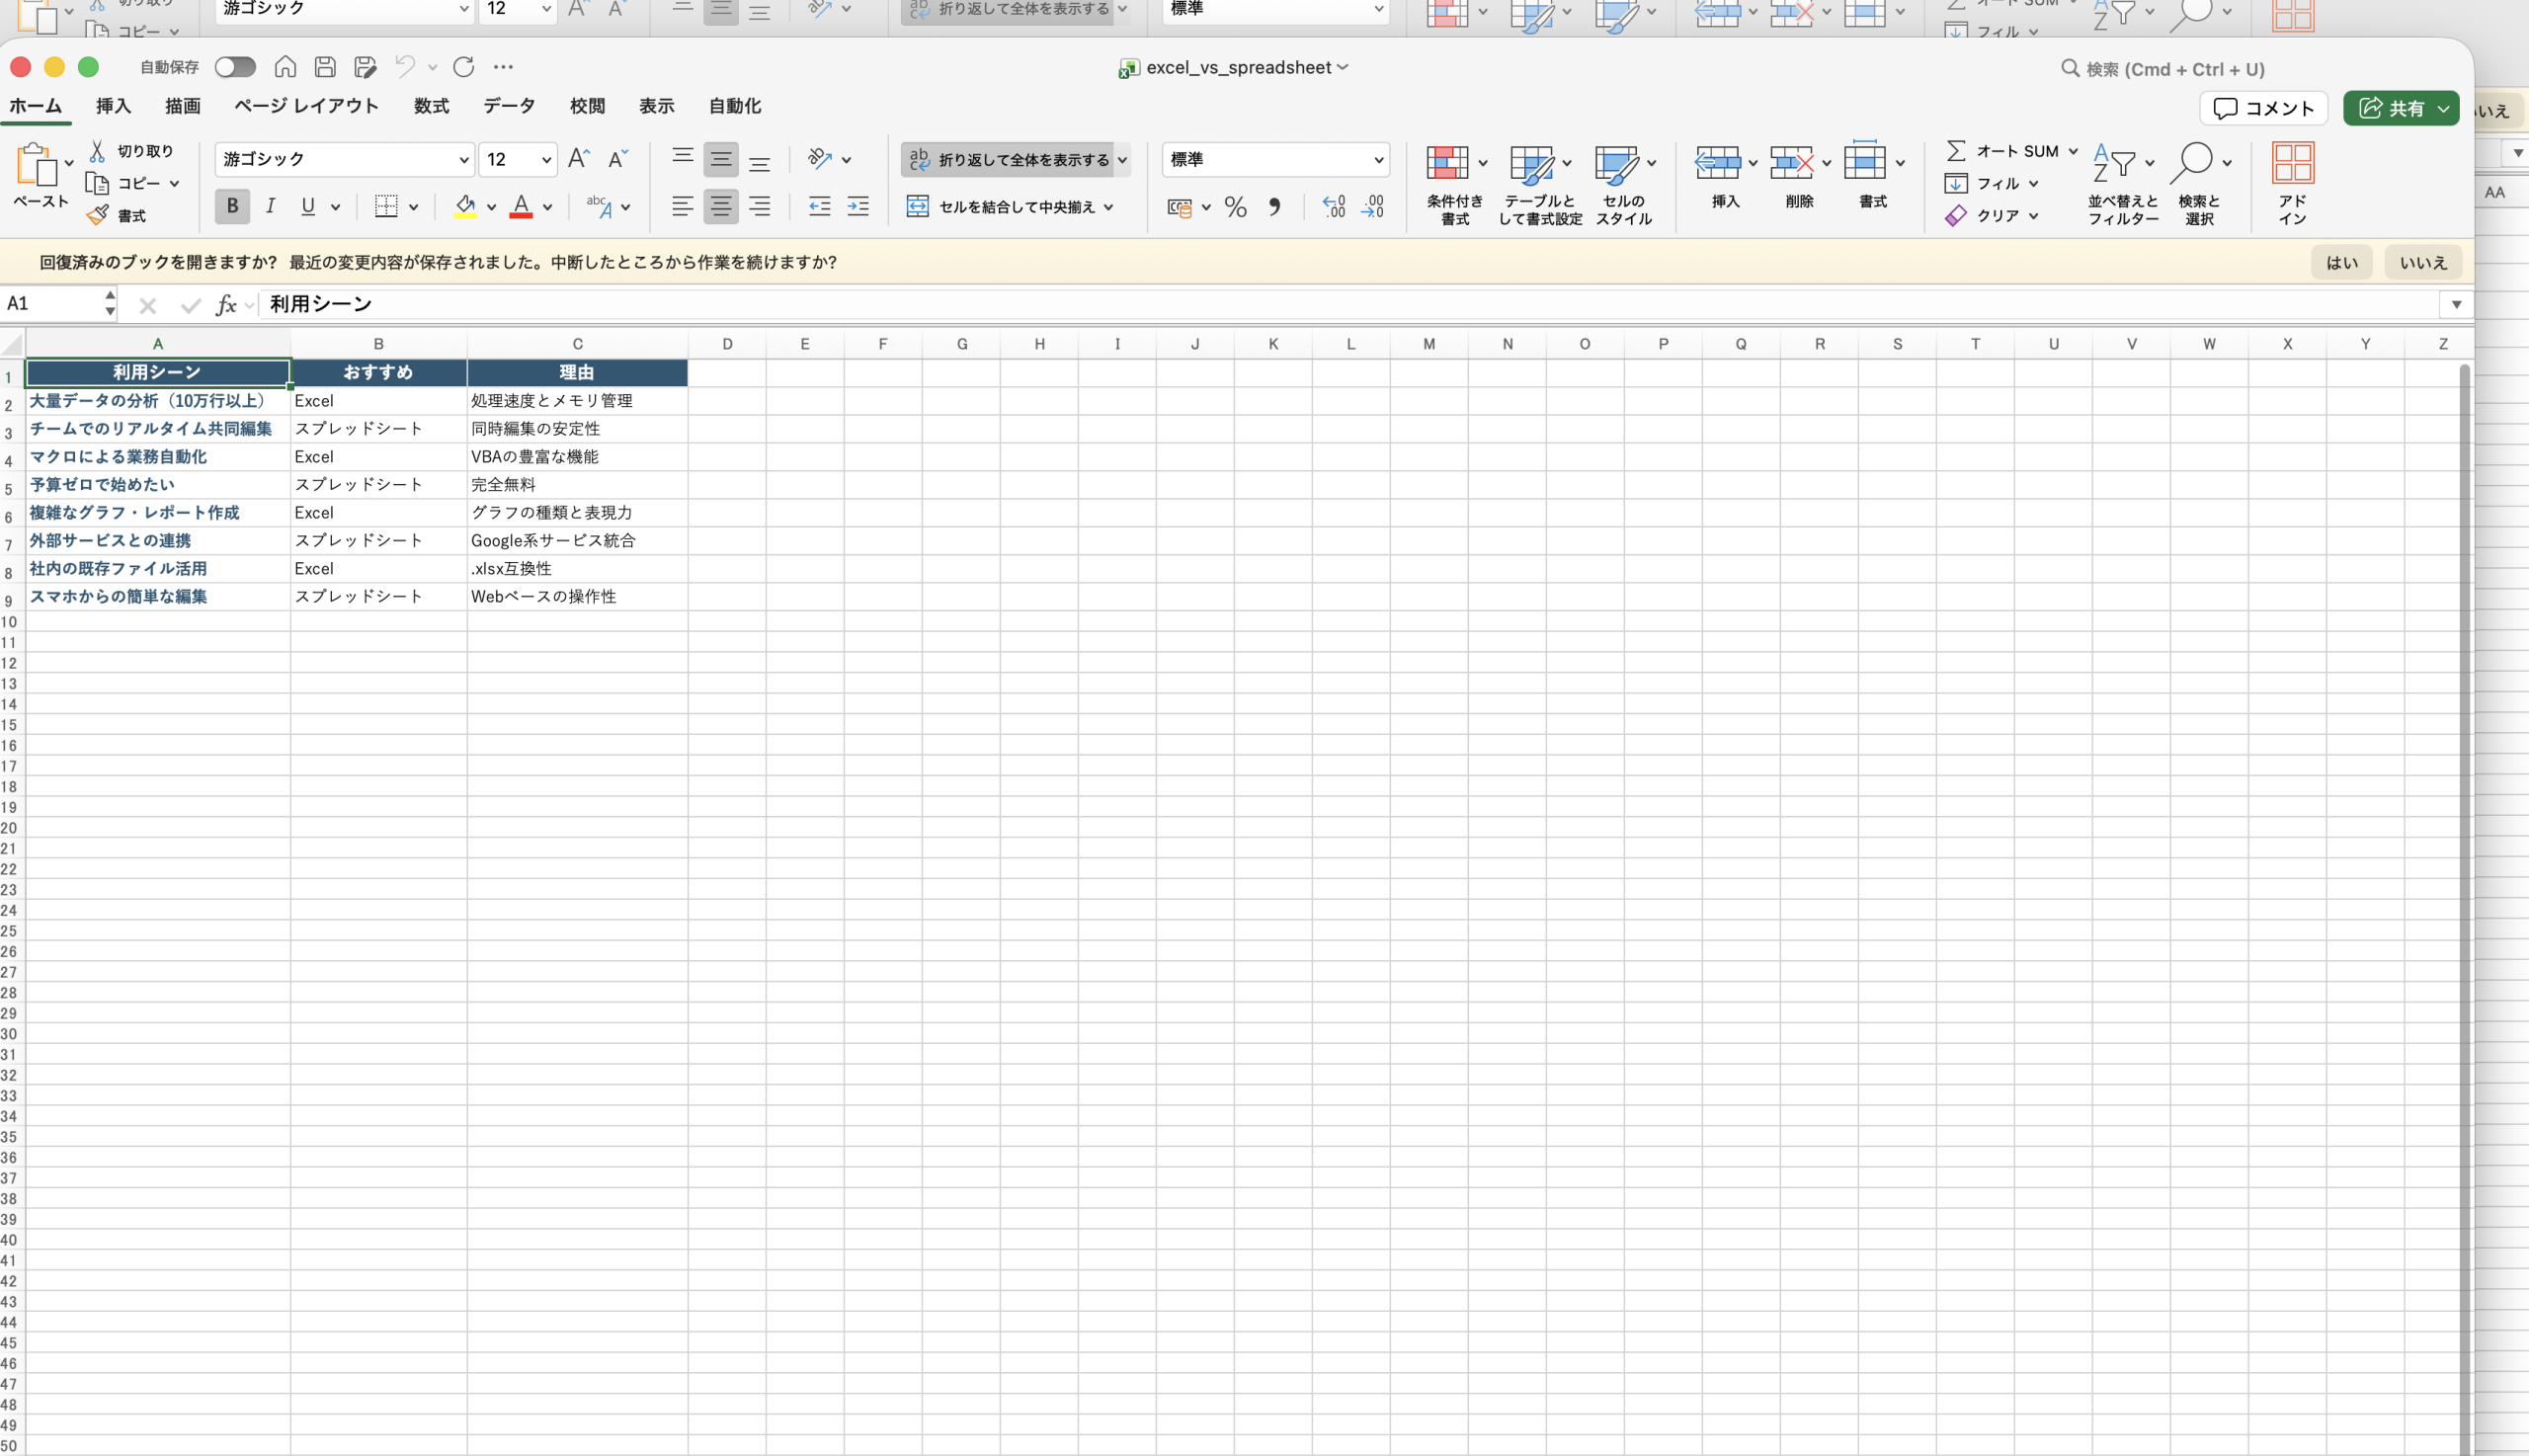The height and width of the screenshot is (1456, 2529).
Task: Open the font color red swatch
Action: pos(520,207)
